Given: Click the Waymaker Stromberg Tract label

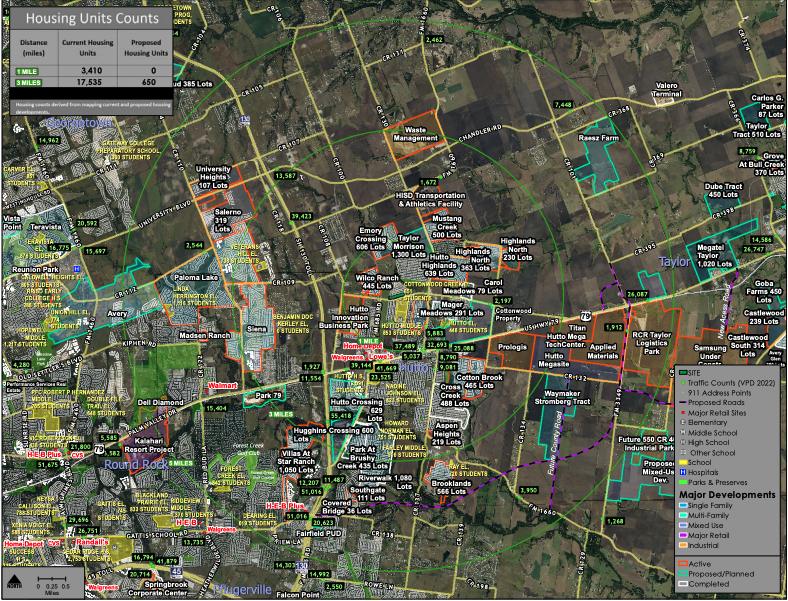Looking at the screenshot, I should point(561,397).
